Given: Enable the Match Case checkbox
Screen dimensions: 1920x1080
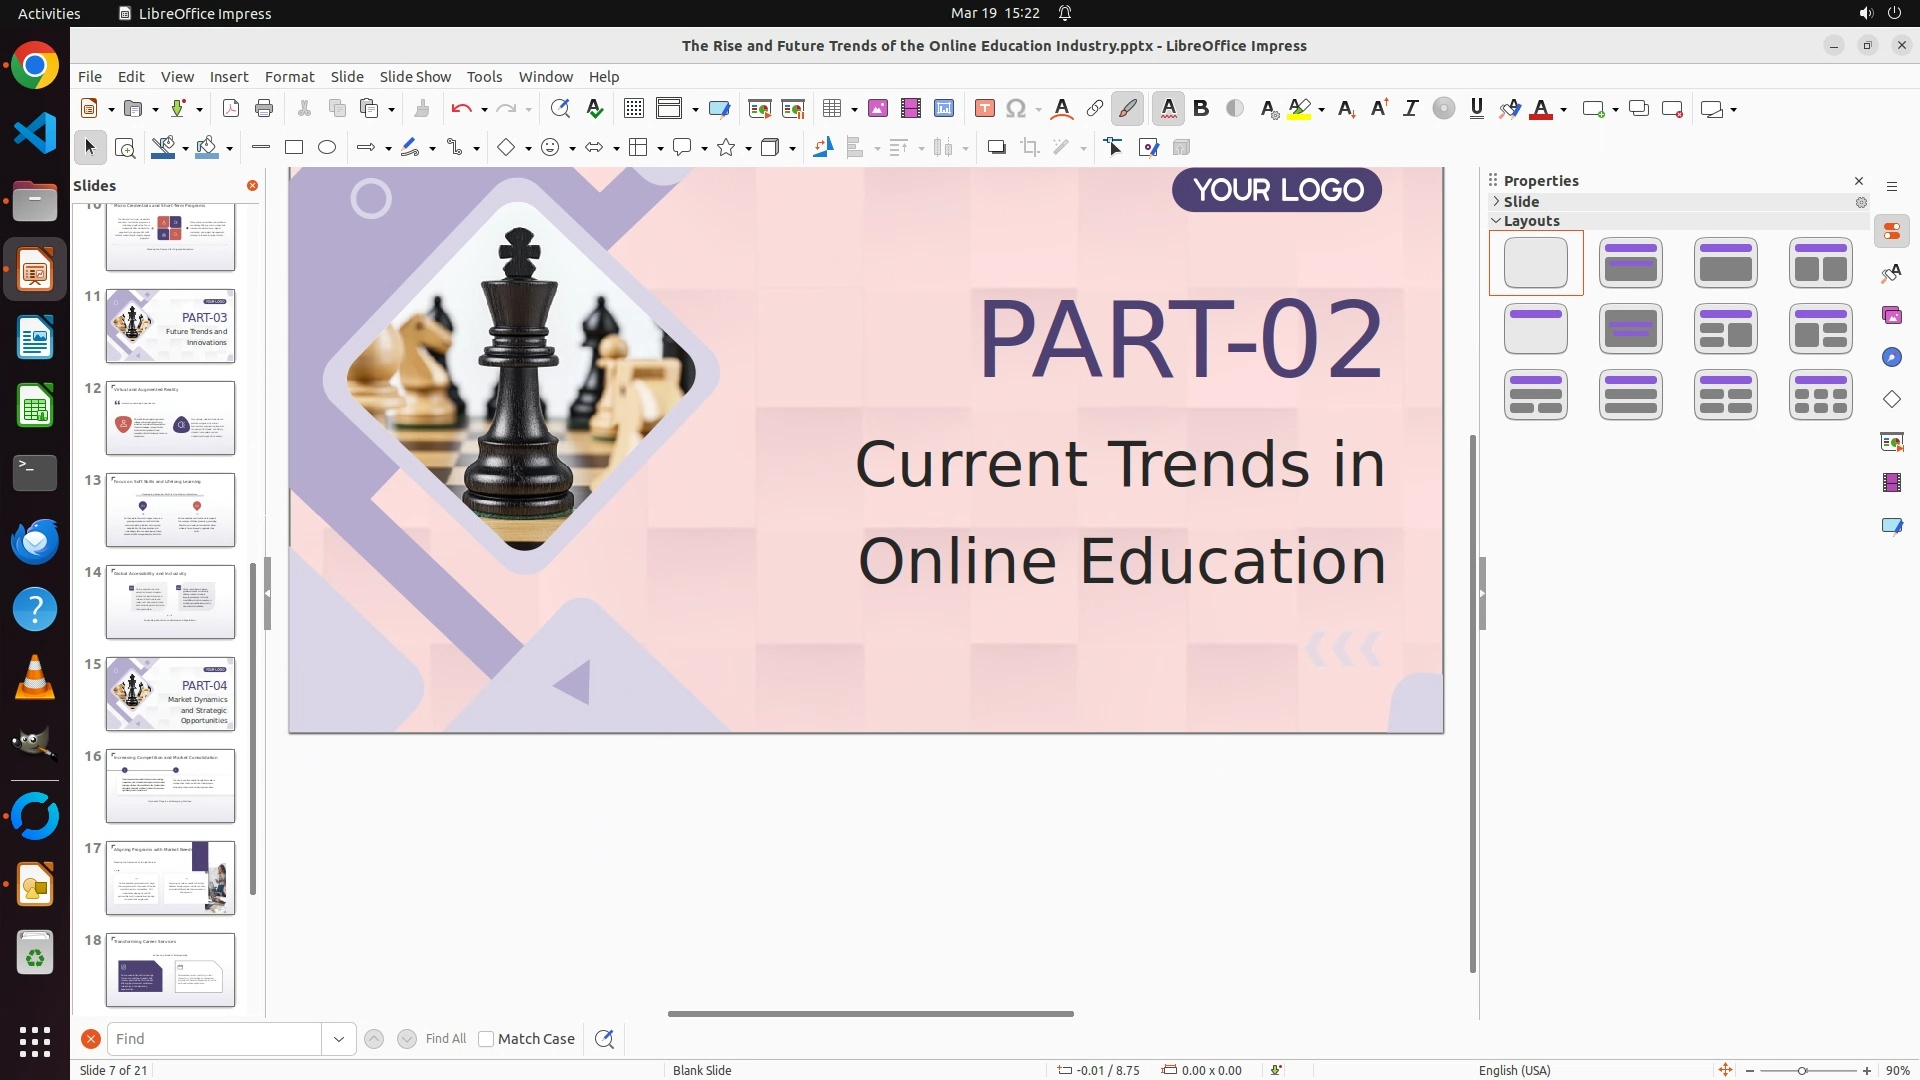Looking at the screenshot, I should [486, 1039].
